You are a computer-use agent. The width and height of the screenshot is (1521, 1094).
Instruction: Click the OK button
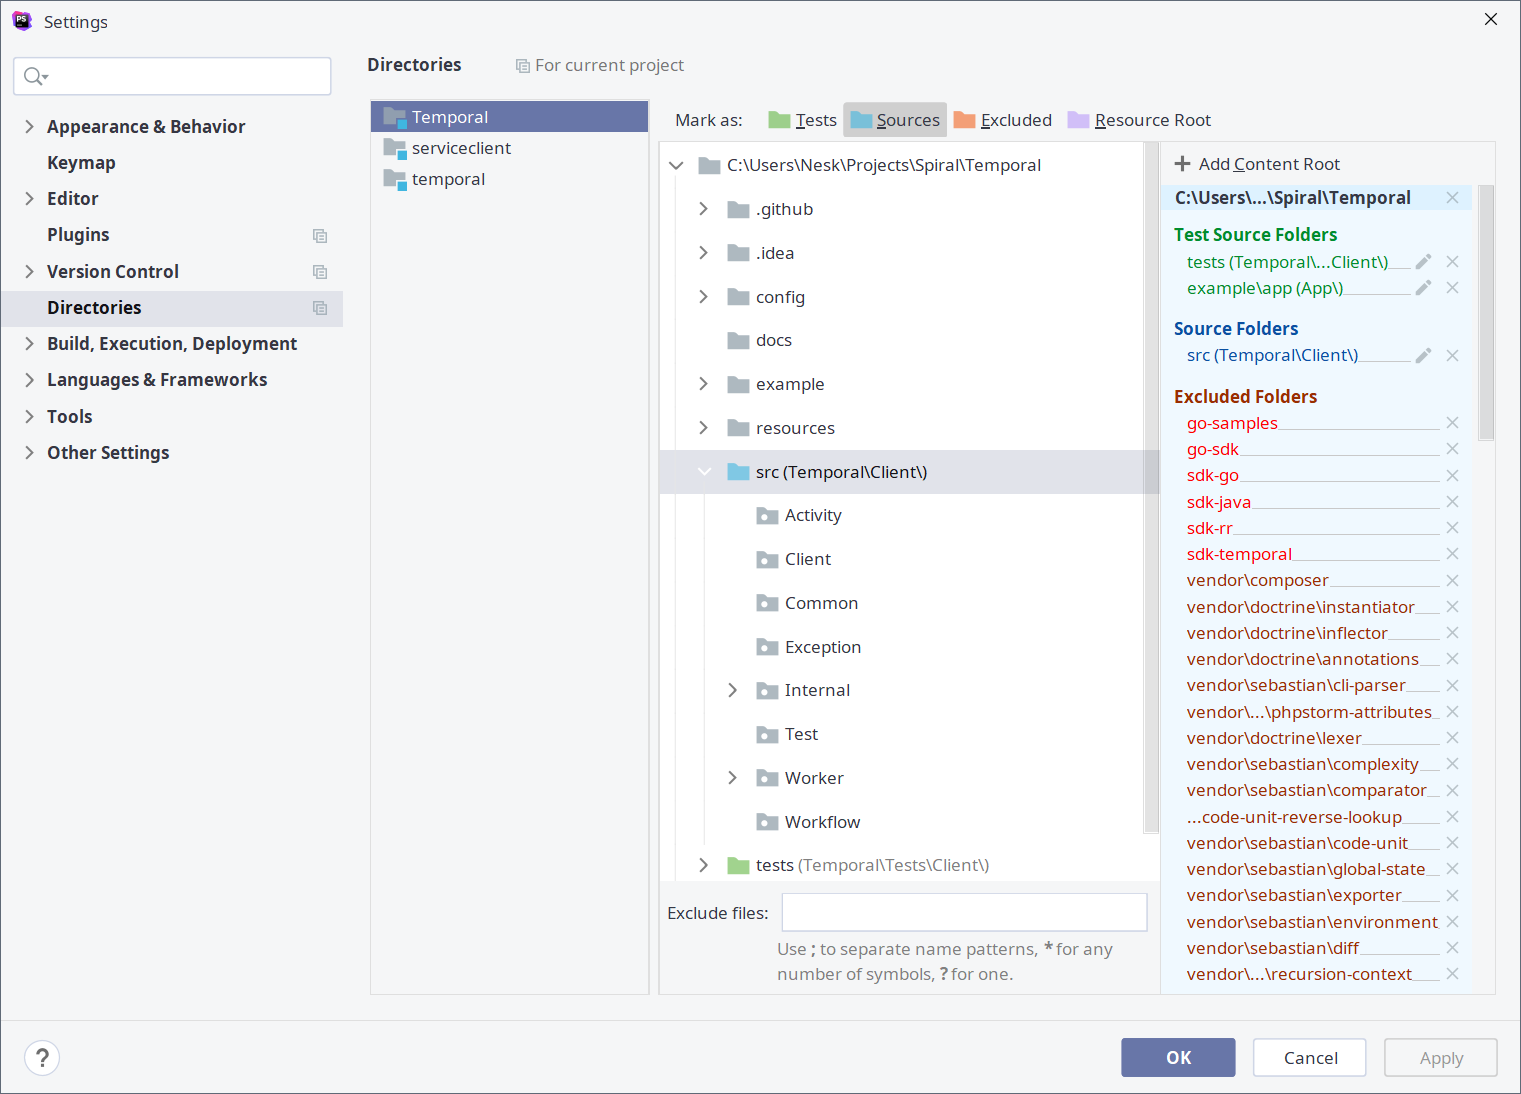(x=1178, y=1058)
